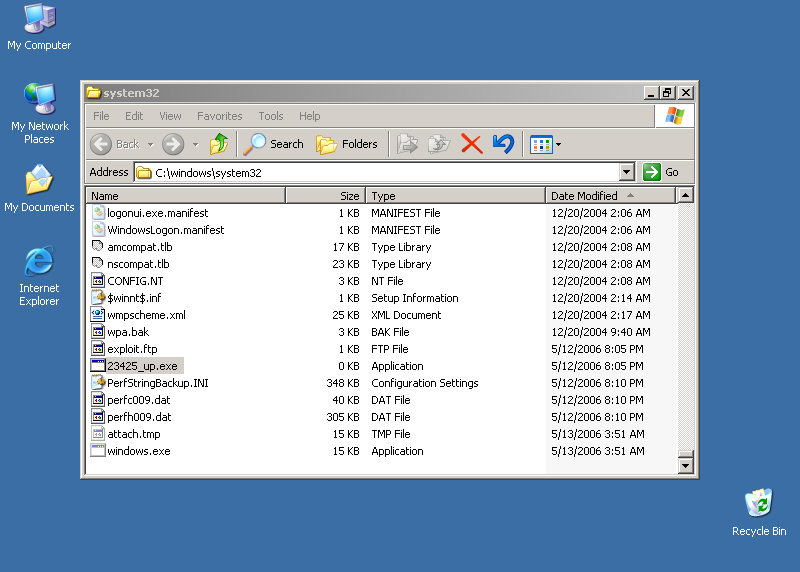Click the 12/20/2004 9:40 AM date
Screen dimensions: 800x572
coord(601,332)
